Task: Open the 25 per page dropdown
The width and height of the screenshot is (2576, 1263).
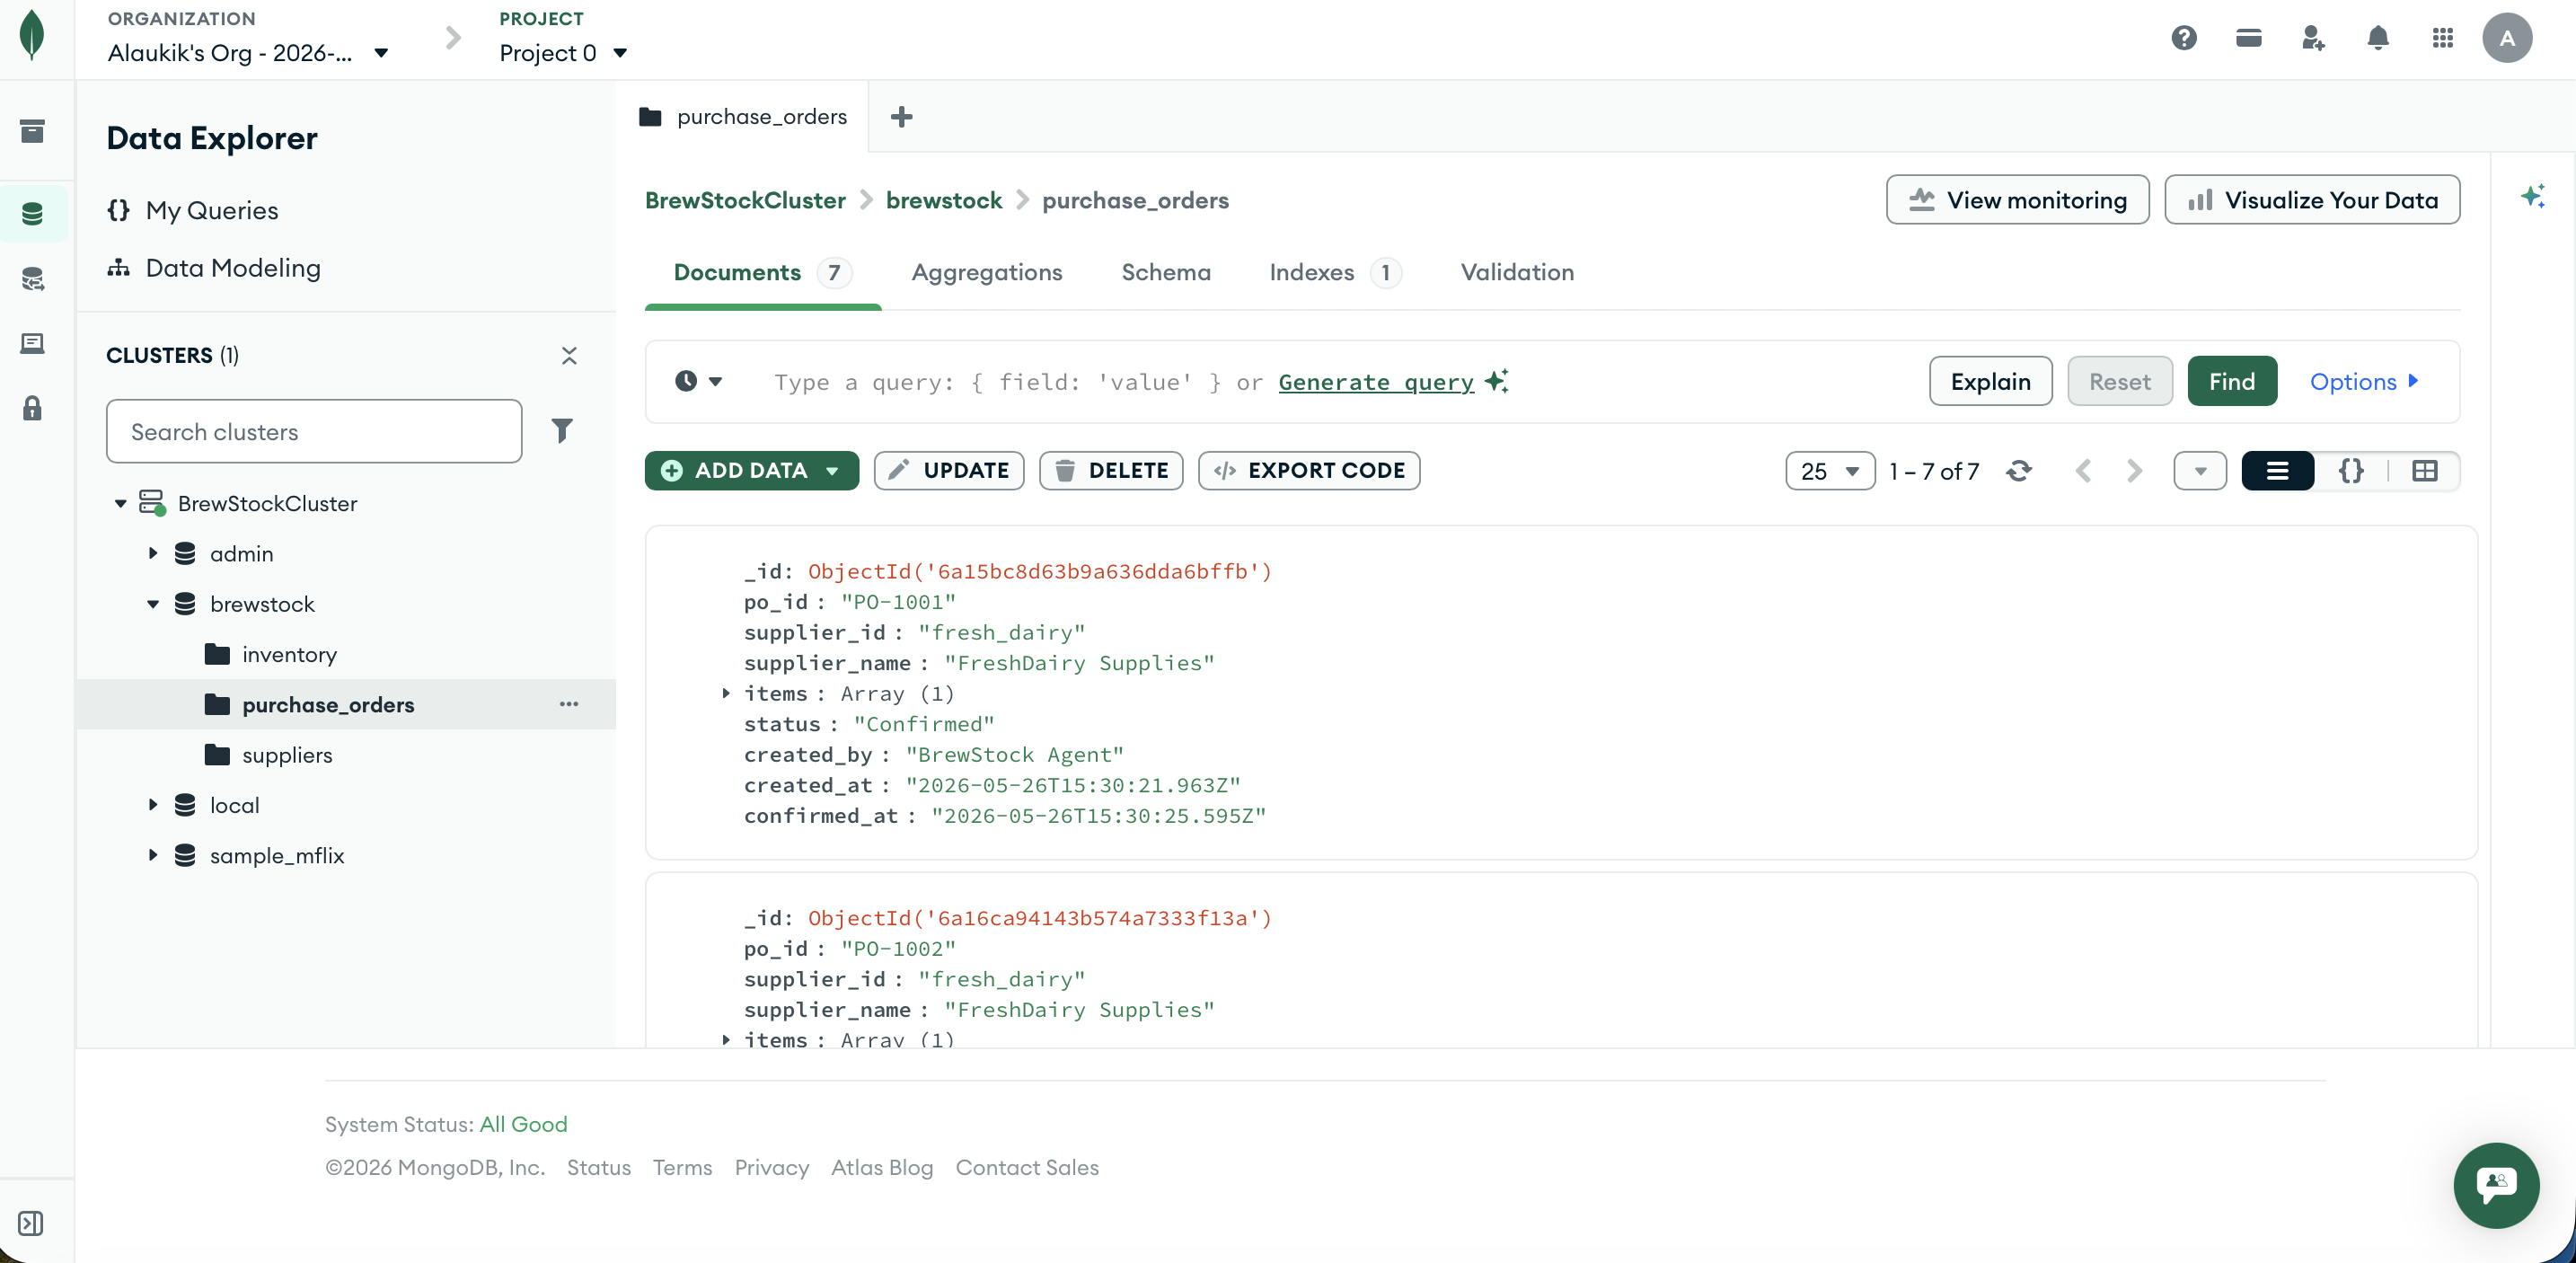Action: 1829,471
